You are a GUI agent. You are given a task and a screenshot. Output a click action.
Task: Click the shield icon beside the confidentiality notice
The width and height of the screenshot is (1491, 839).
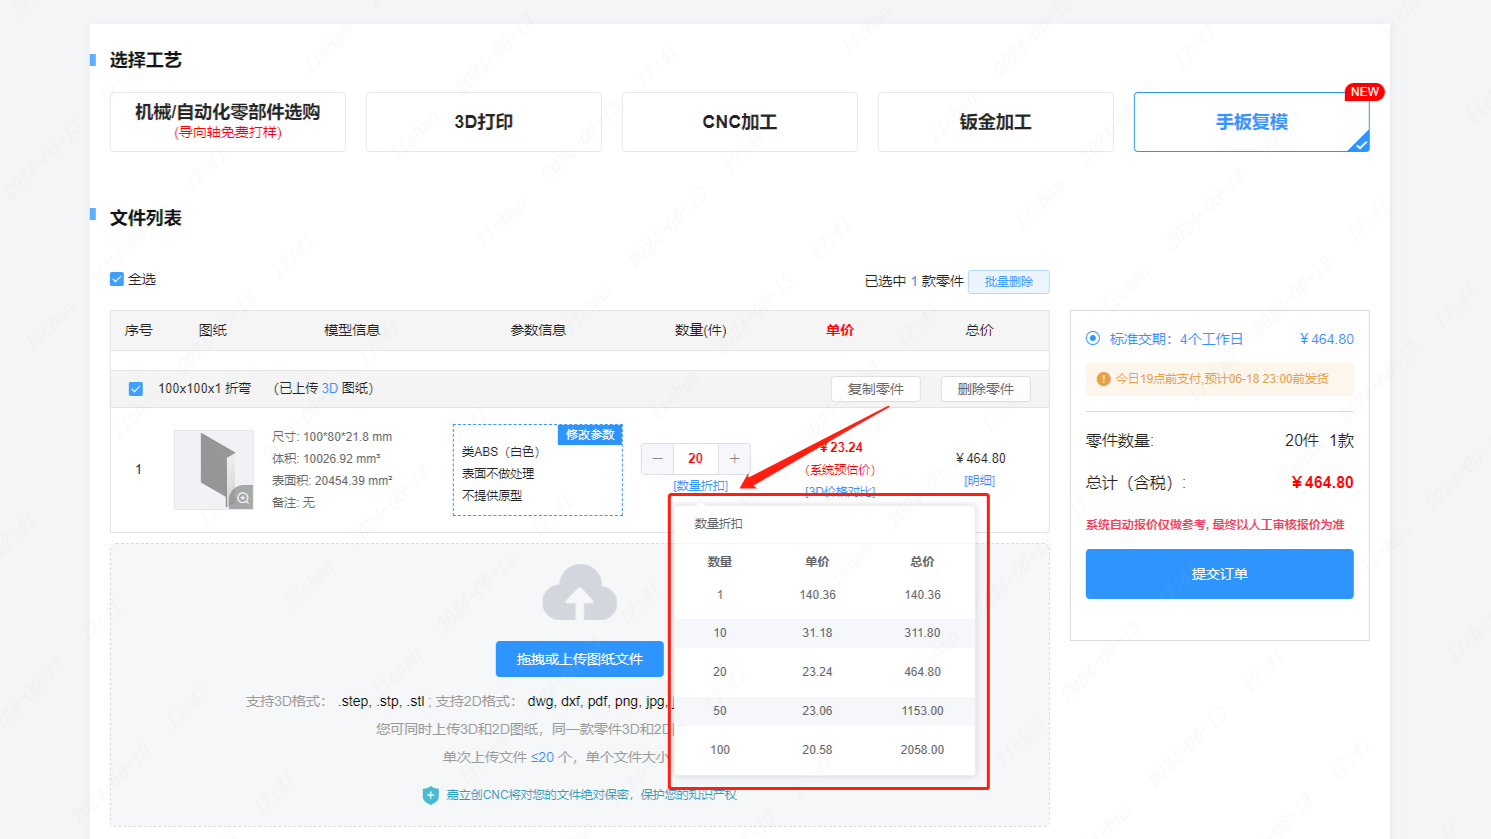(x=430, y=795)
